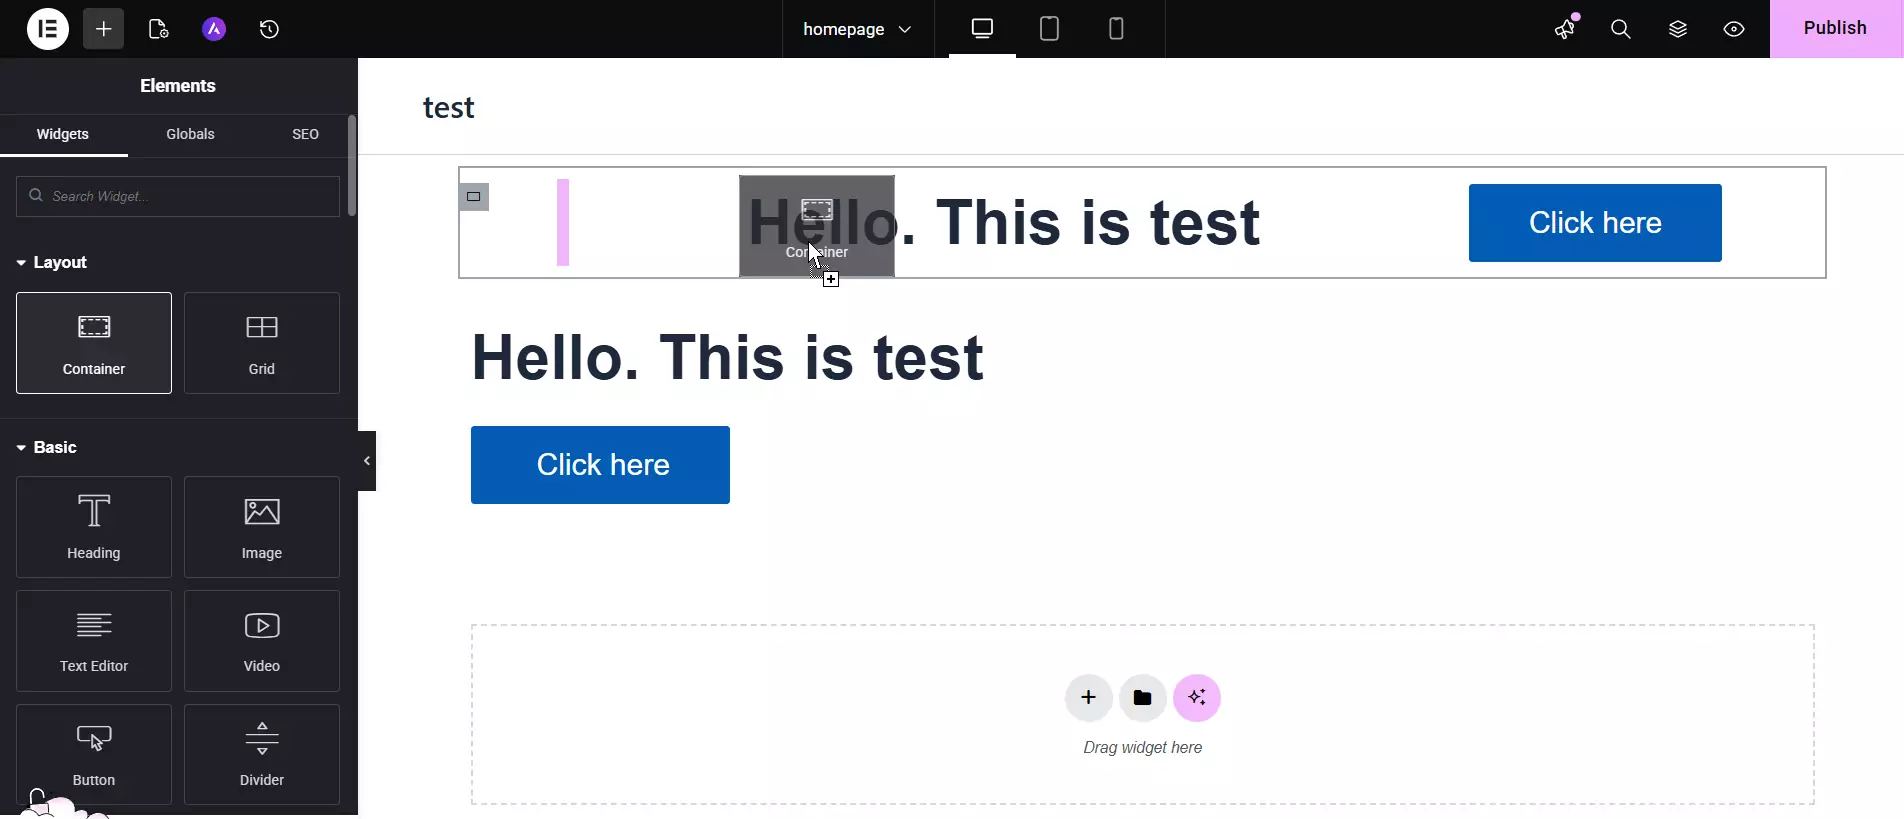Switch to mobile responsive view

pos(1116,29)
